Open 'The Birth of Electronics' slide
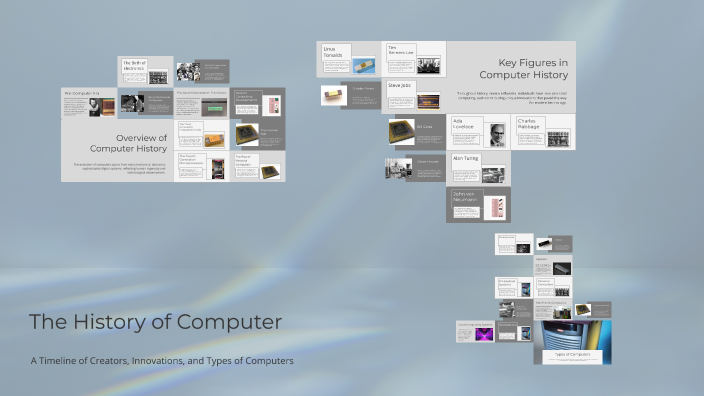Viewport: 704px width, 396px height. pos(145,71)
